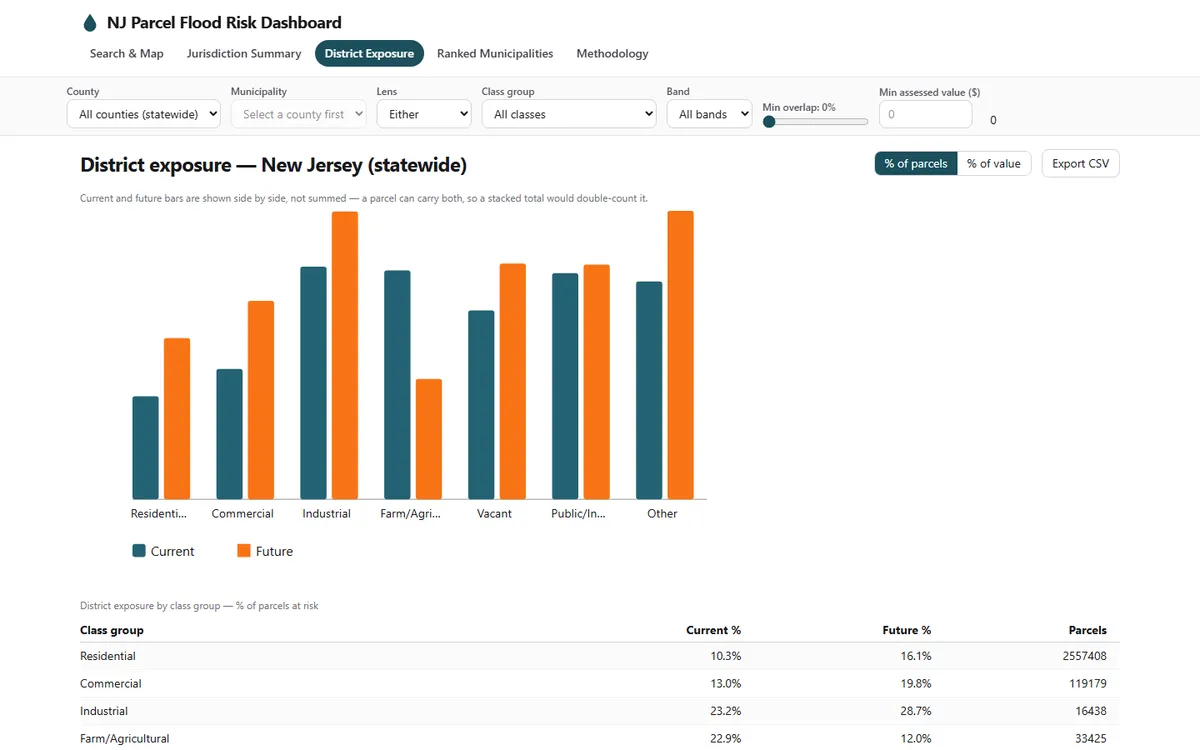Click Farm/Agricultural parcels value 33425
This screenshot has height=750, width=1200.
(1090, 738)
